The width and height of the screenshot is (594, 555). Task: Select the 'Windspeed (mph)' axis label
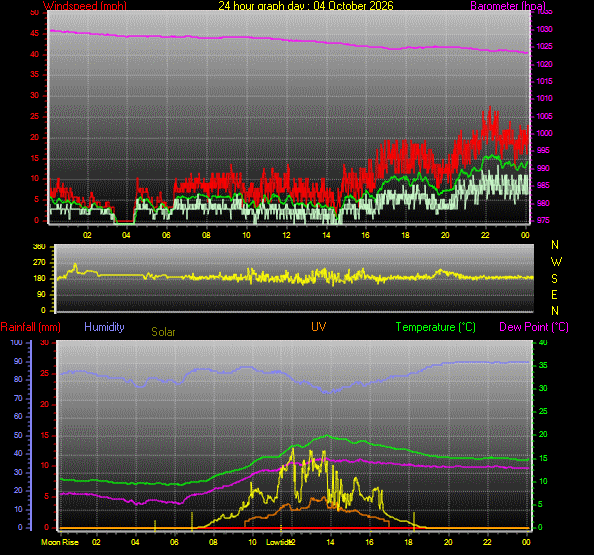coord(85,6)
